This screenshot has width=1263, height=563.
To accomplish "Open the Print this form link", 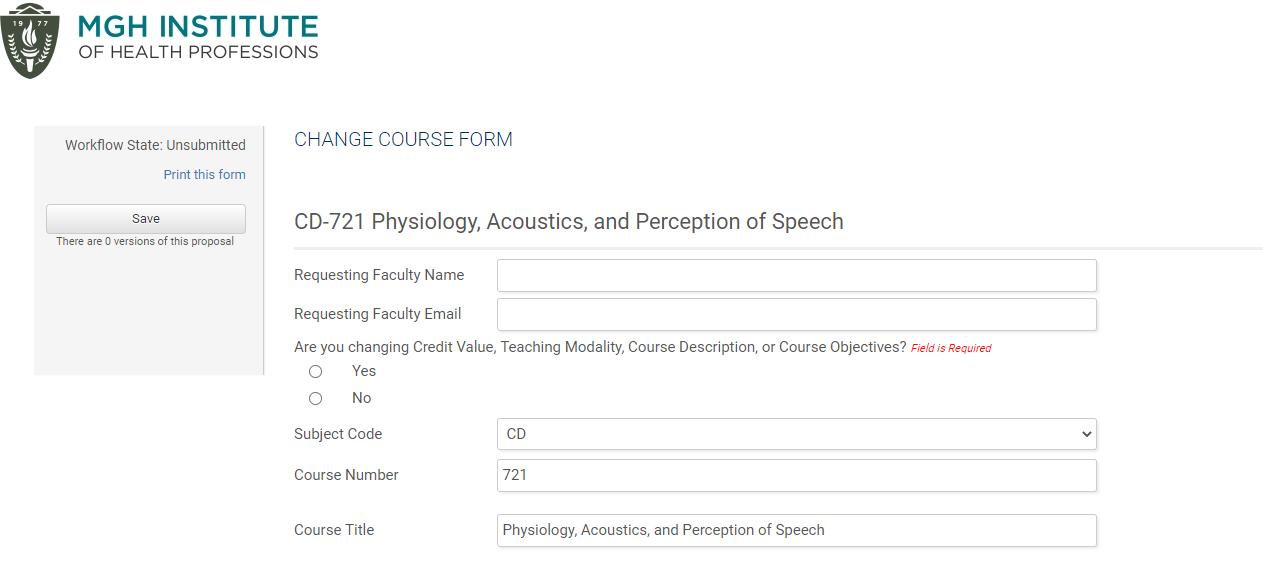I will point(204,174).
